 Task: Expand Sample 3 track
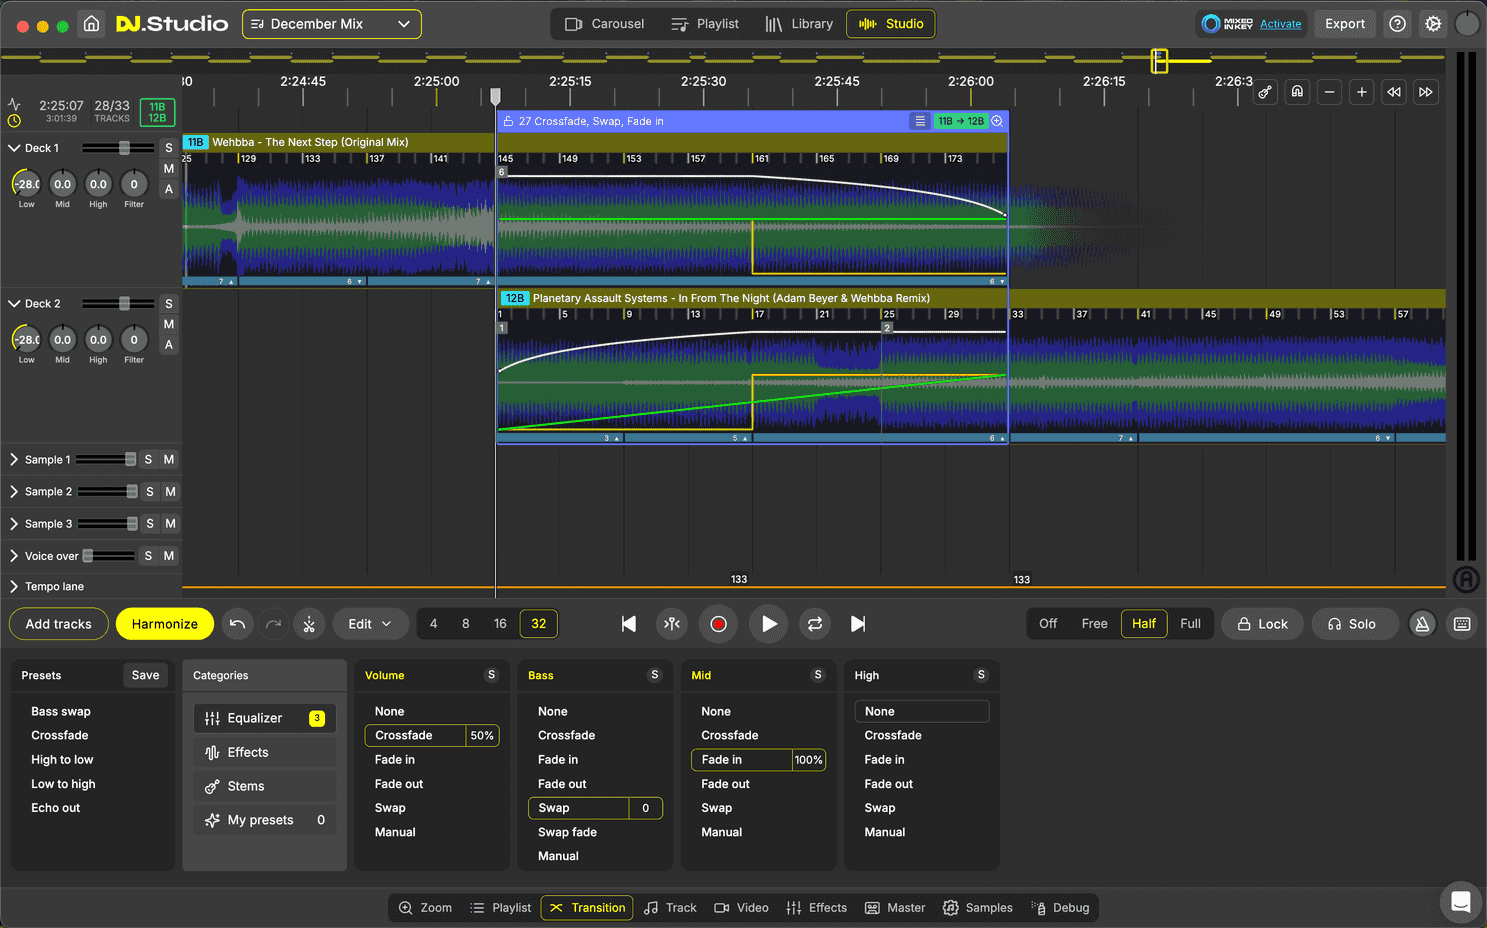click(x=14, y=524)
